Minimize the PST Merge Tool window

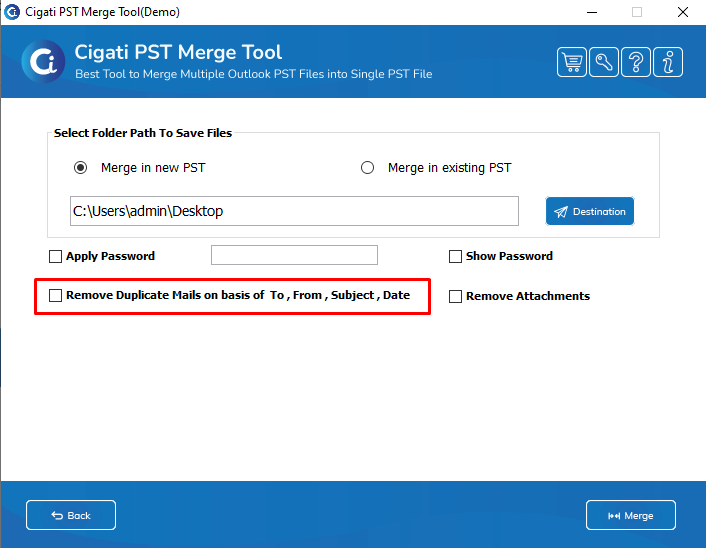(x=592, y=12)
